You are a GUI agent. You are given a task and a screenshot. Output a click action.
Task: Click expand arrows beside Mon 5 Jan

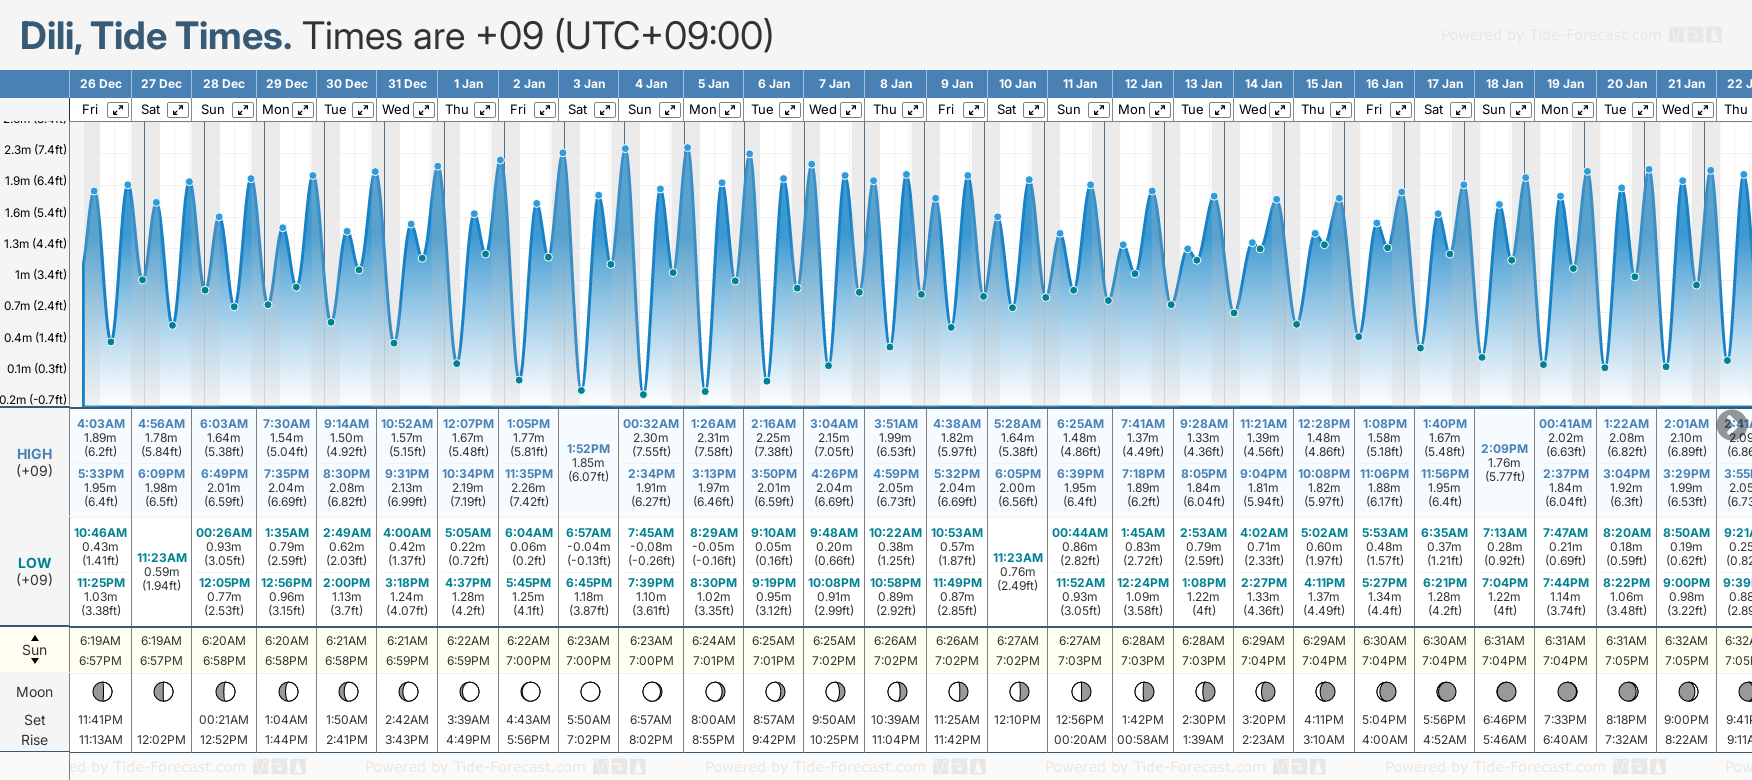[x=730, y=110]
